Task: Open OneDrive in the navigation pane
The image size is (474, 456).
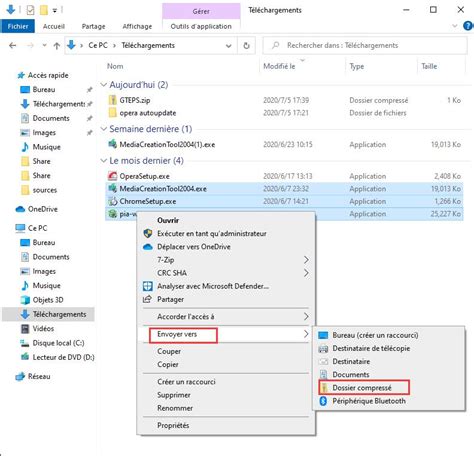Action: 42,209
